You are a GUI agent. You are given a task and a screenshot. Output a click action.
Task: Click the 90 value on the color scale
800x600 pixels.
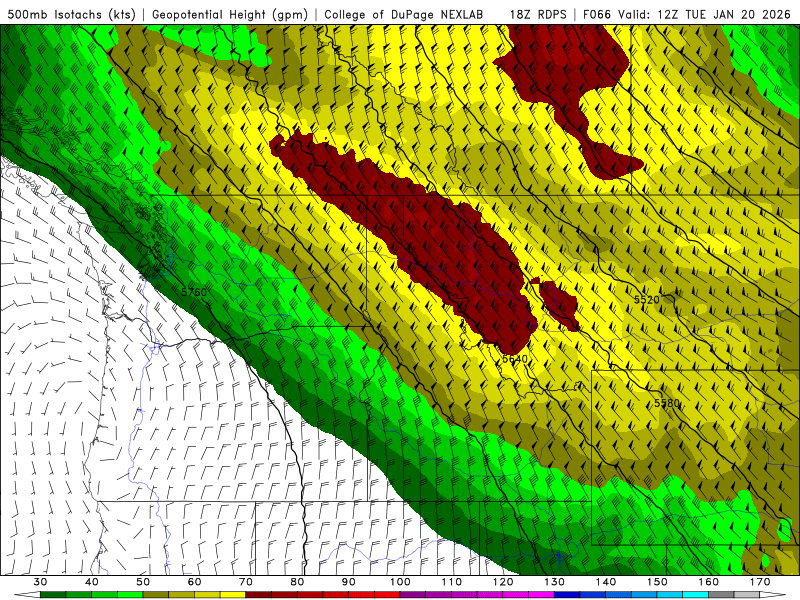(x=348, y=582)
